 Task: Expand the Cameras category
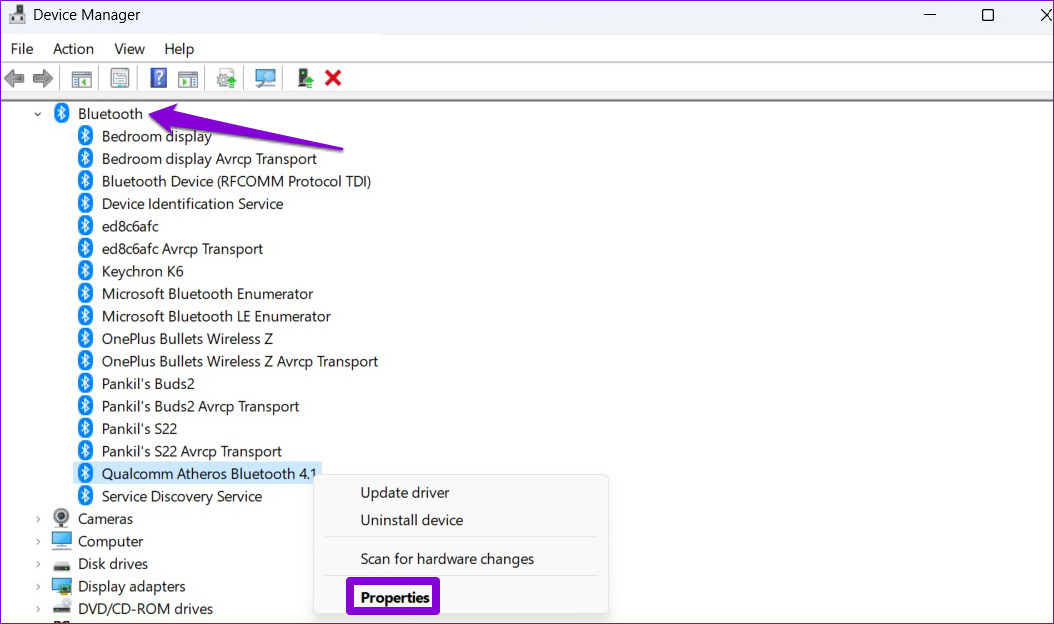coord(38,518)
